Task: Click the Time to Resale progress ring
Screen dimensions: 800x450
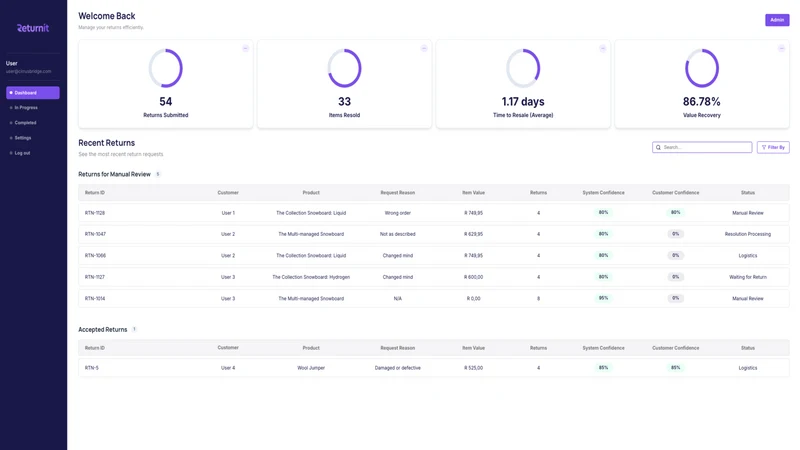Action: 523,68
